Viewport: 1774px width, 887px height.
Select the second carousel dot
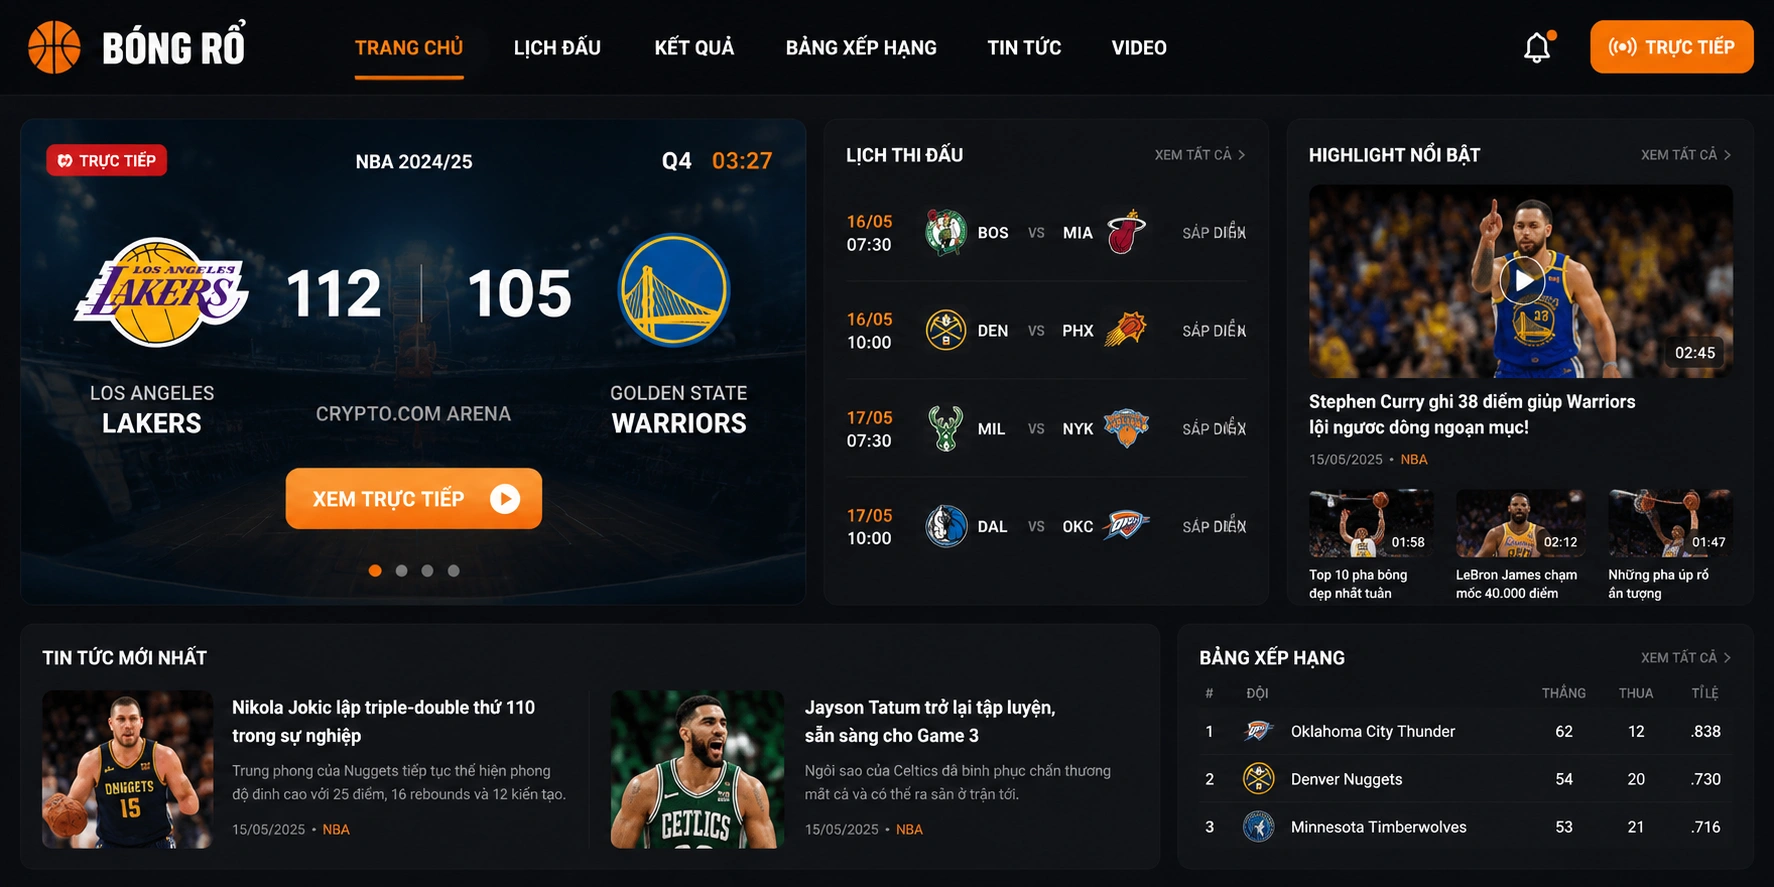(x=401, y=571)
